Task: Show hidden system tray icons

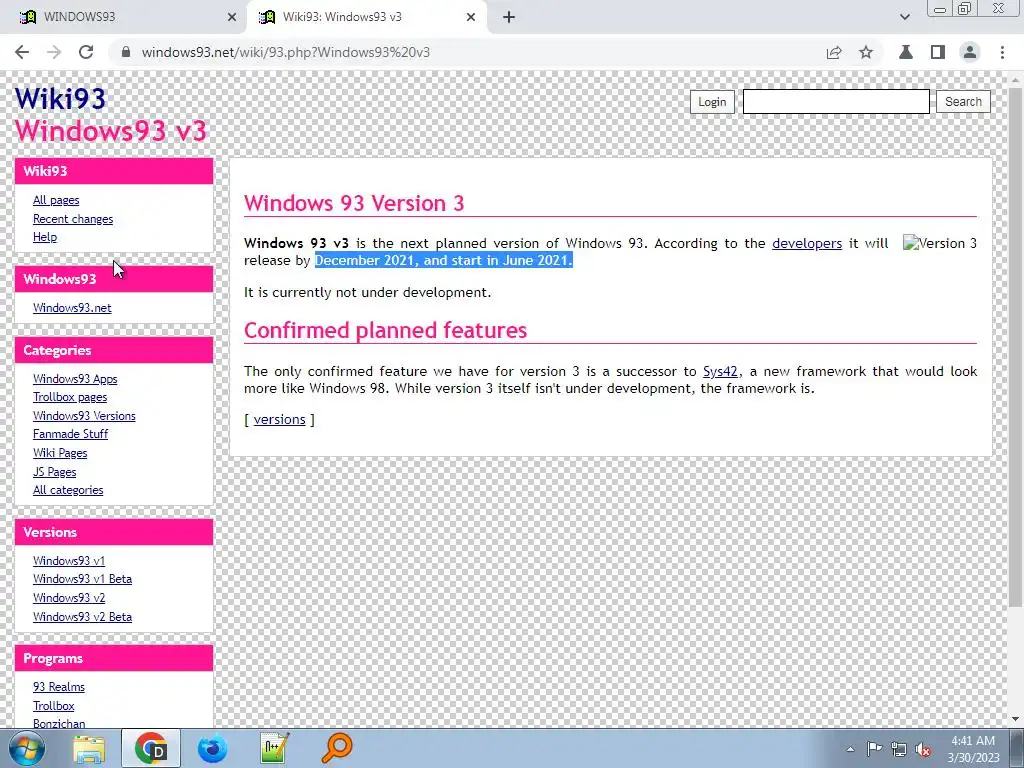Action: (x=850, y=749)
